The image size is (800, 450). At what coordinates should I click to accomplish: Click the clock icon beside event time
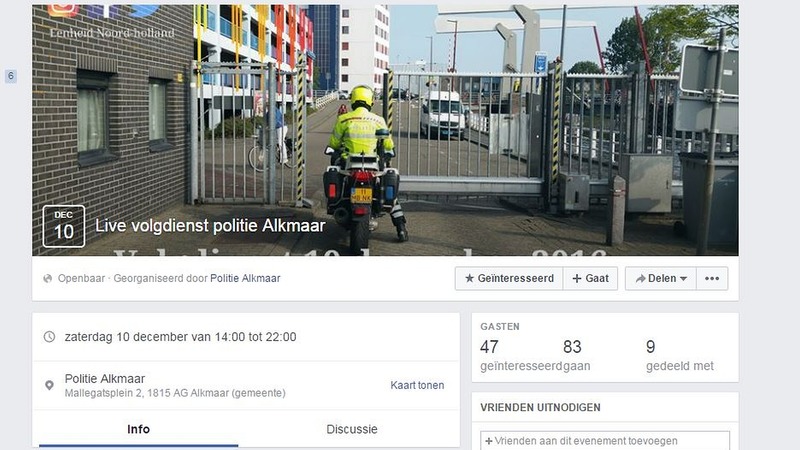tap(49, 337)
